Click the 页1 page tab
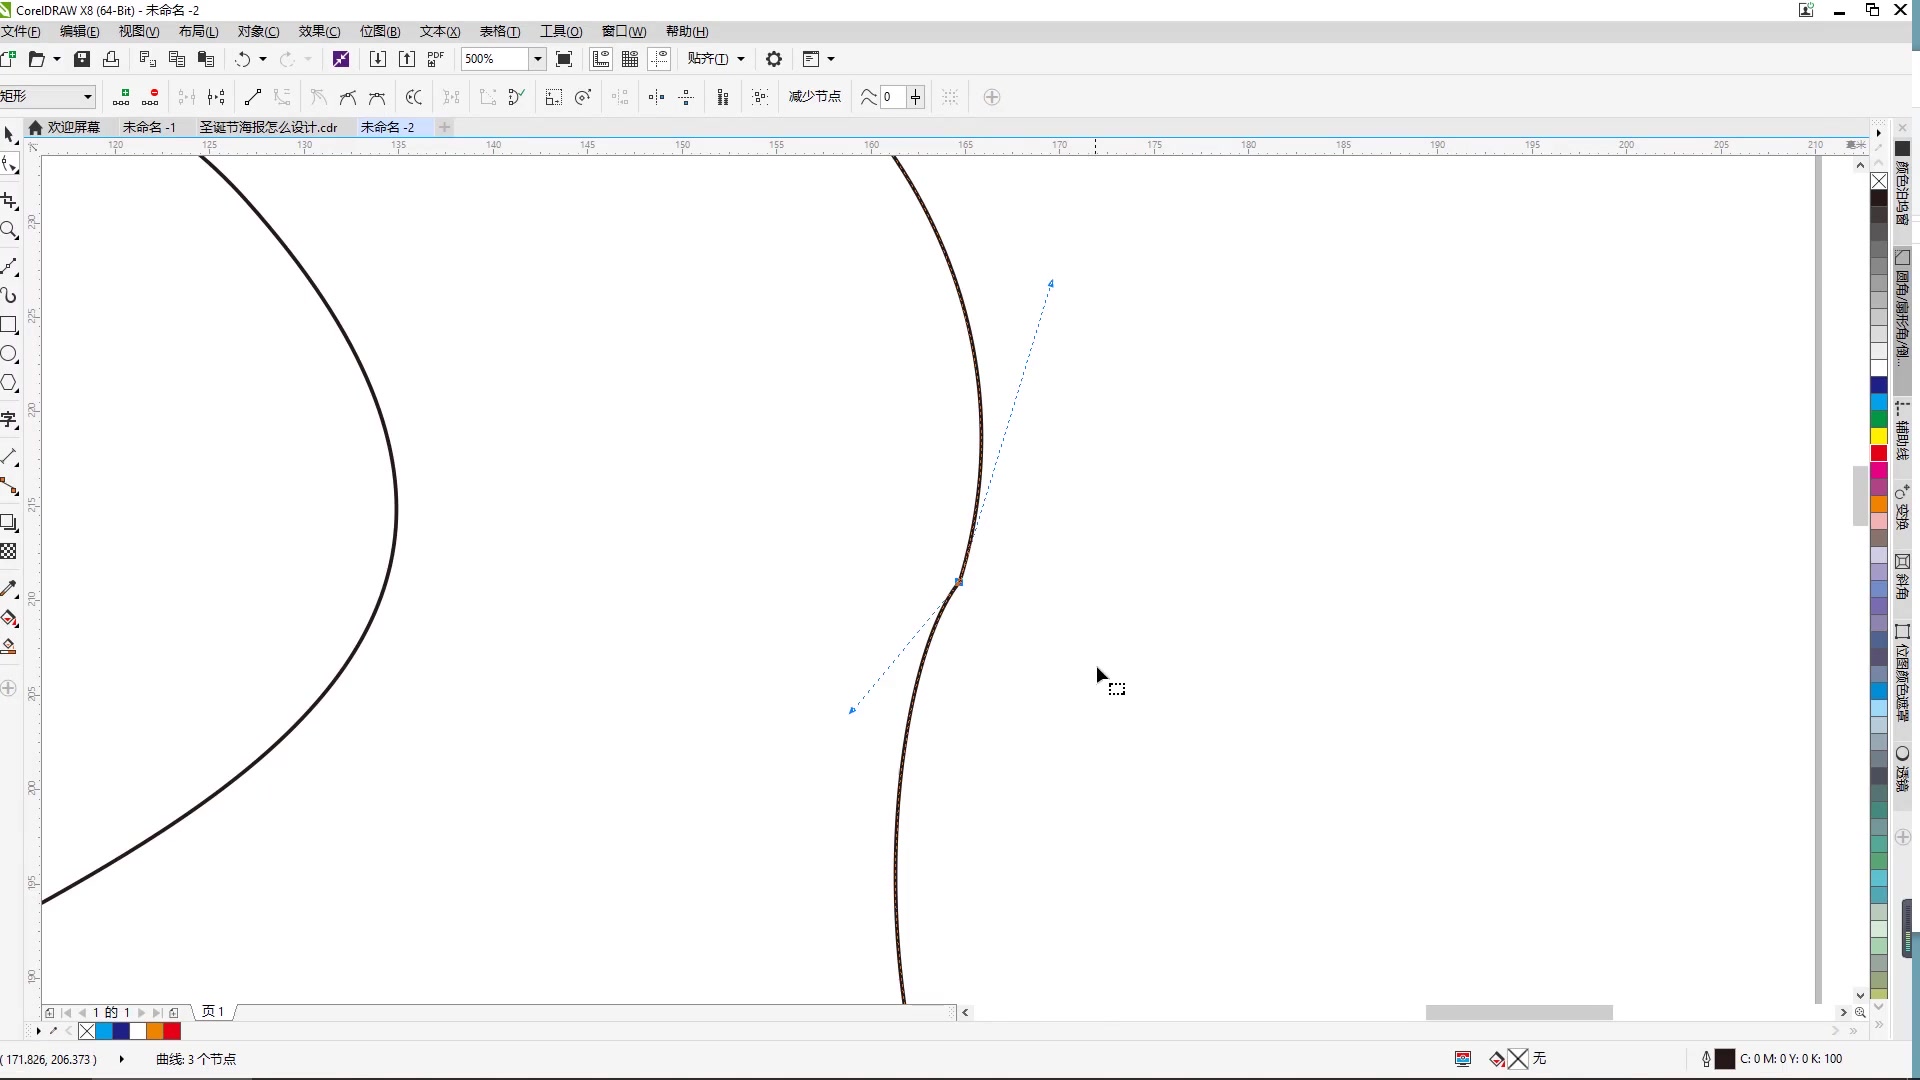This screenshot has width=1920, height=1080. (x=213, y=1012)
